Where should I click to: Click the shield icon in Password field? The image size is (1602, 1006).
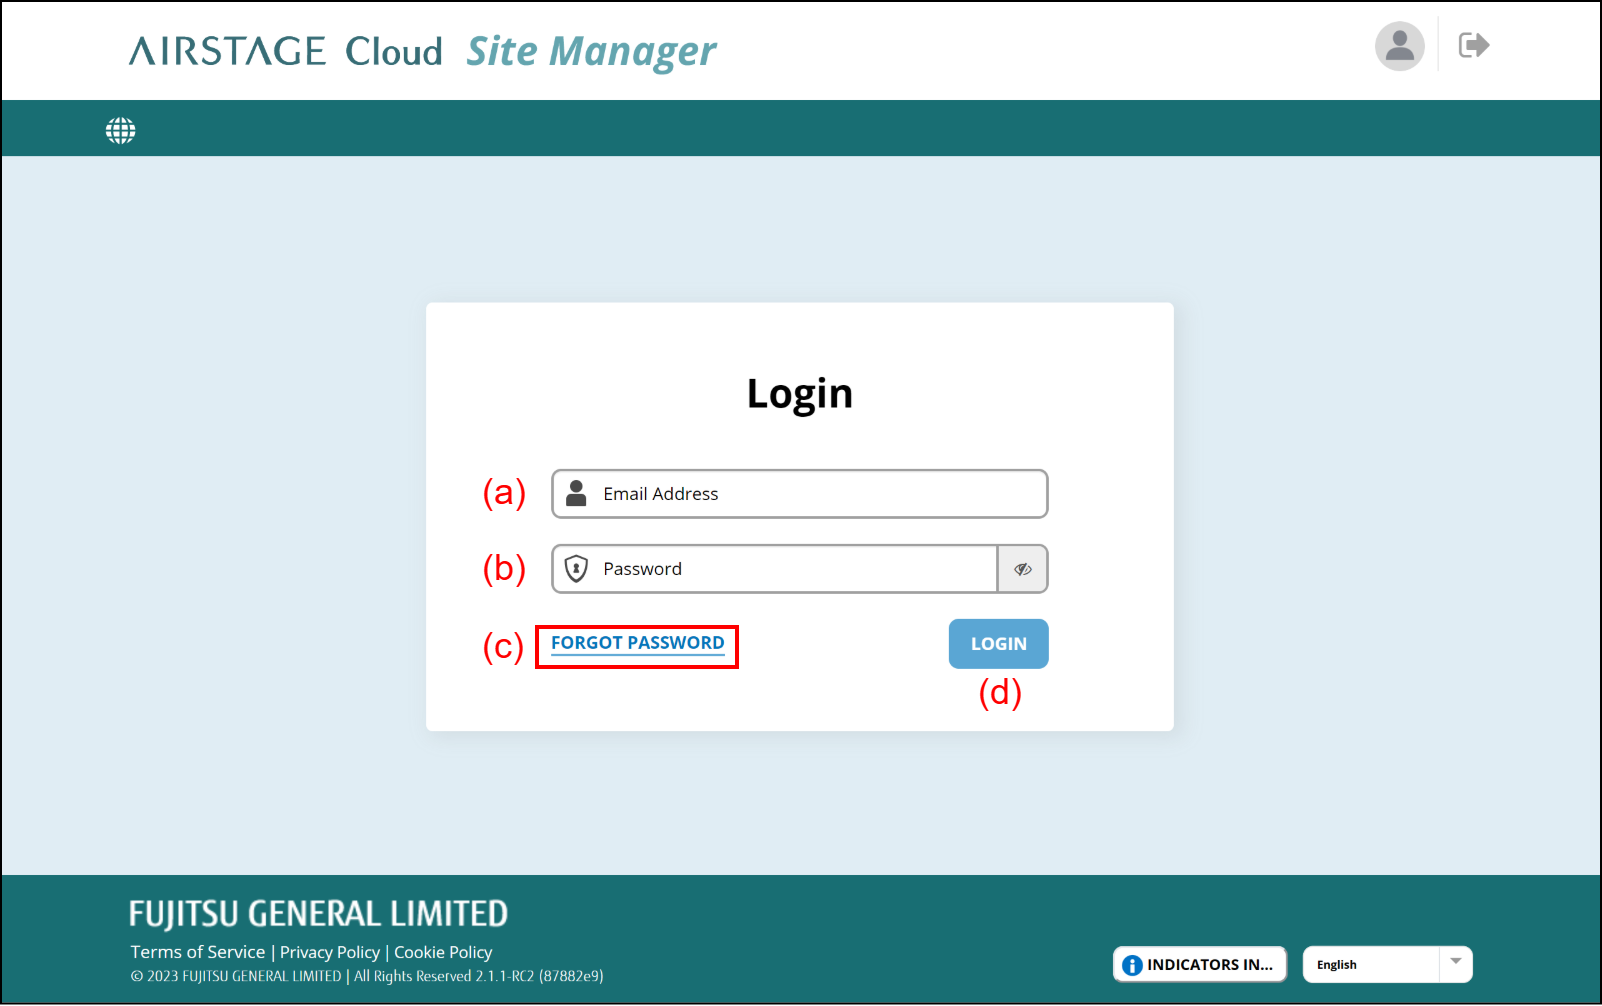coord(576,569)
